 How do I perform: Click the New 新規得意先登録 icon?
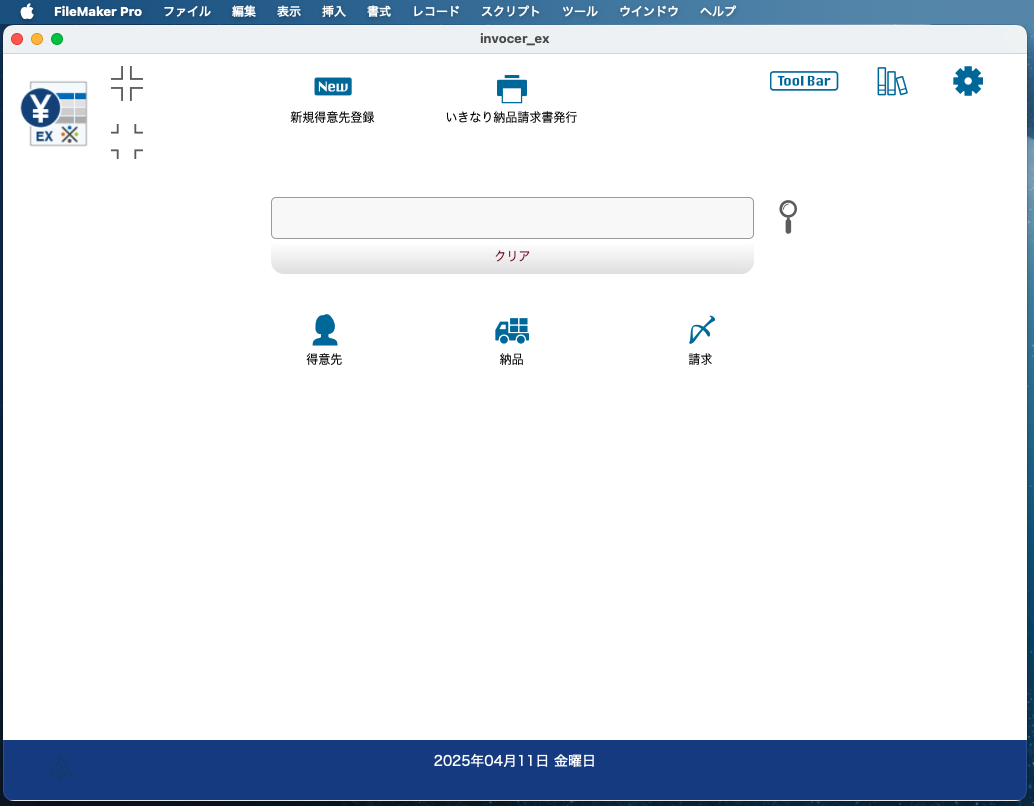332,87
